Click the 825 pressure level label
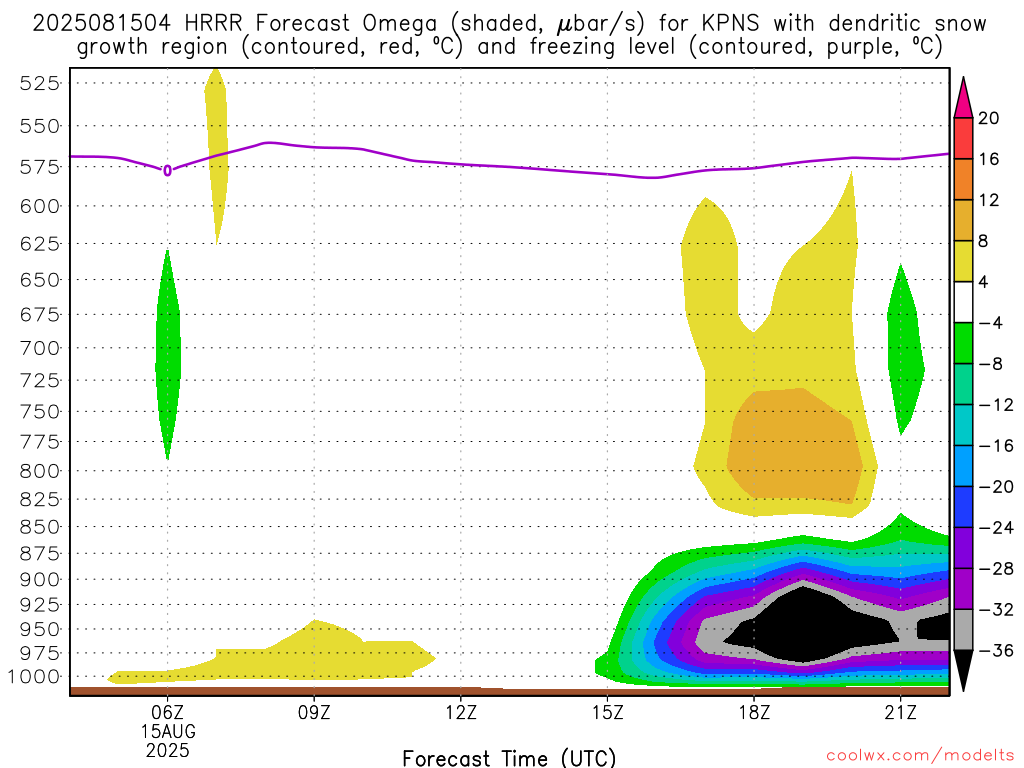Screen dimensions: 1024x768 [x=39, y=500]
